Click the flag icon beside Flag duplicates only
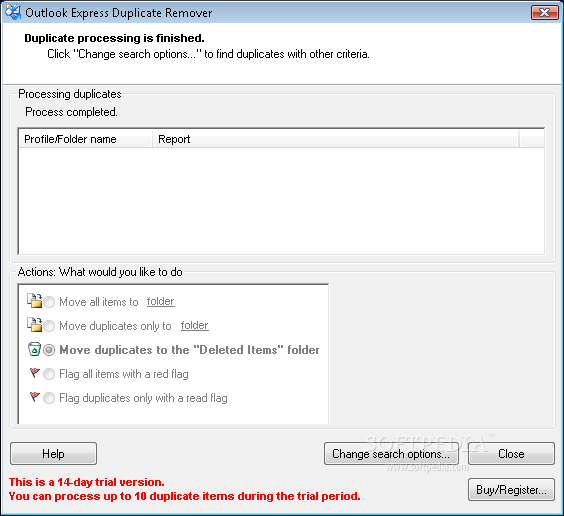 tap(35, 397)
